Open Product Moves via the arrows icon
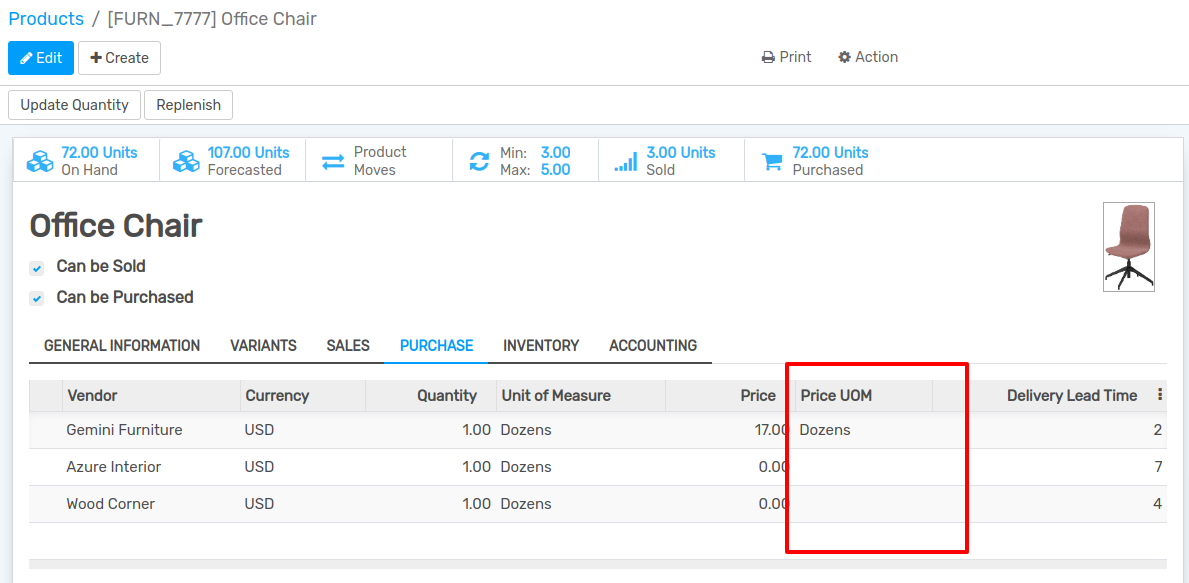The height and width of the screenshot is (583, 1189). click(x=332, y=159)
